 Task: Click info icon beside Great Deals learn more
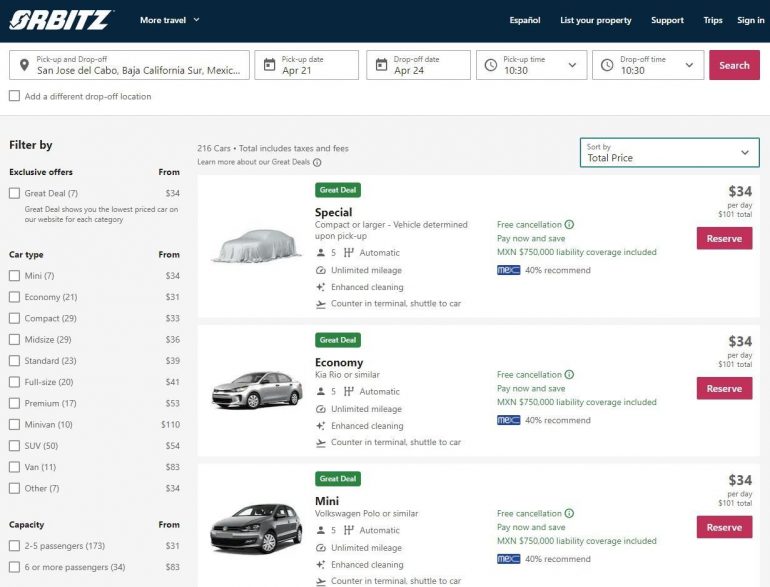pos(317,162)
